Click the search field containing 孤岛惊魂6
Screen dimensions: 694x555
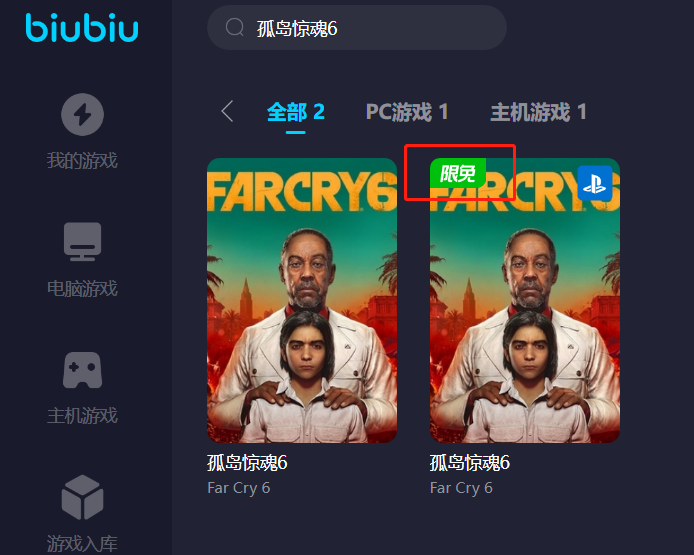click(357, 27)
